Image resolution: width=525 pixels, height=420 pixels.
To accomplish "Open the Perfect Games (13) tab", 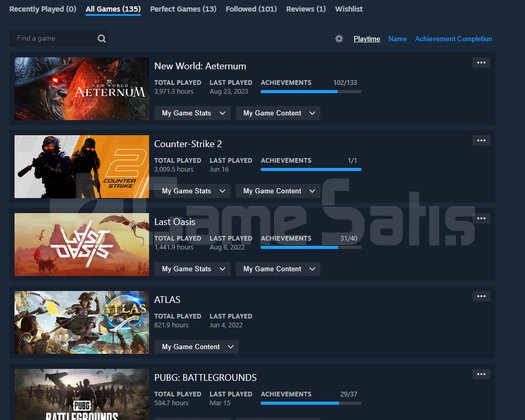I will click(183, 9).
